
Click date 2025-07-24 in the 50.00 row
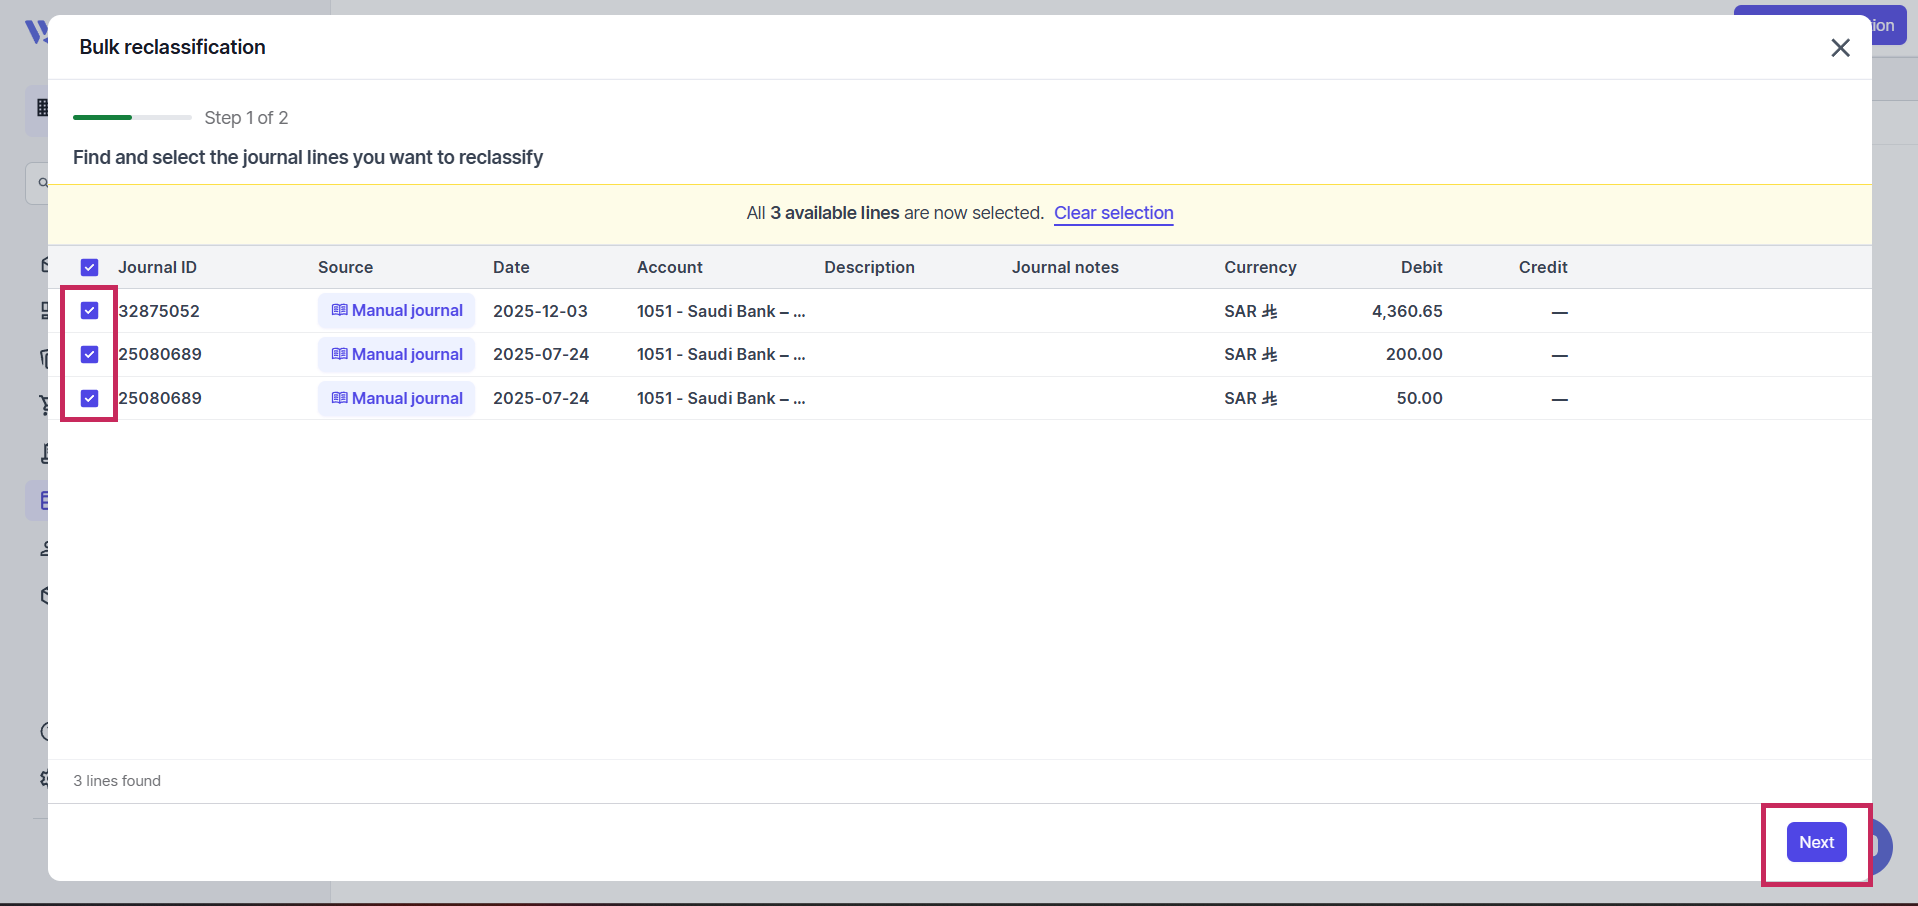coord(541,399)
